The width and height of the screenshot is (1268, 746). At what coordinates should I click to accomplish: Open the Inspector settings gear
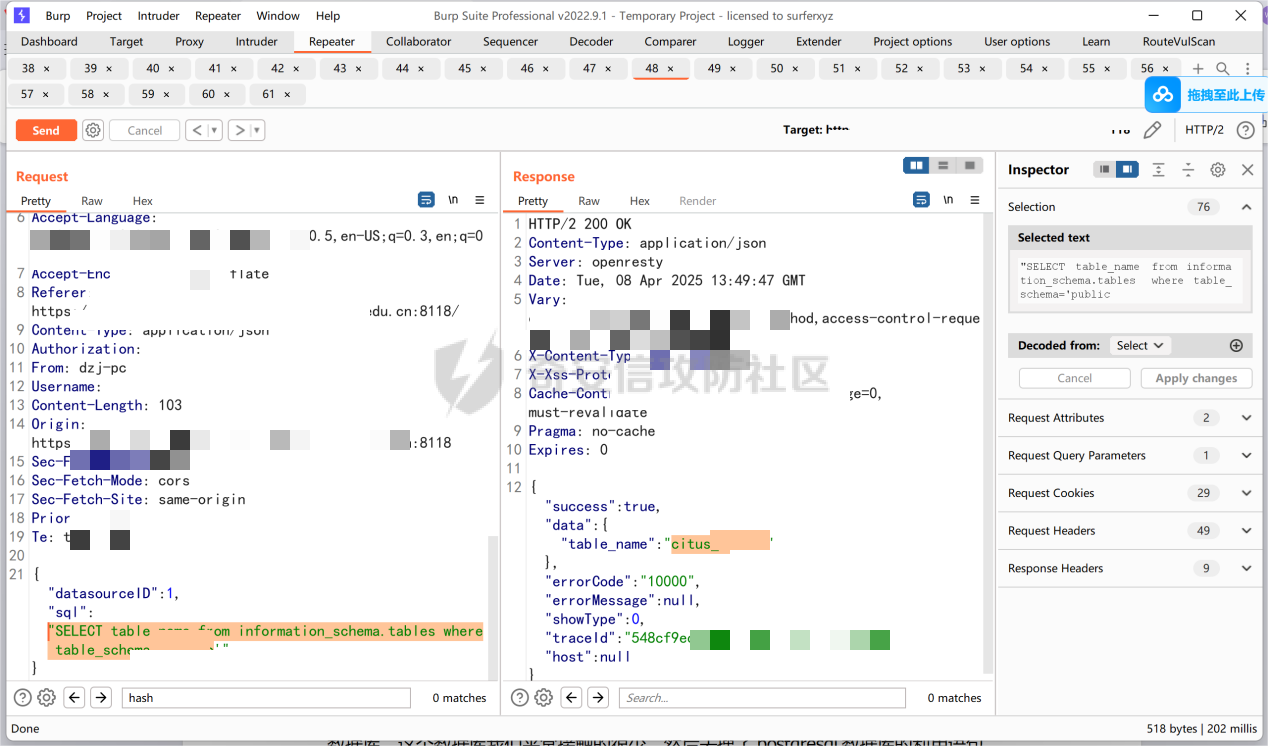tap(1217, 170)
